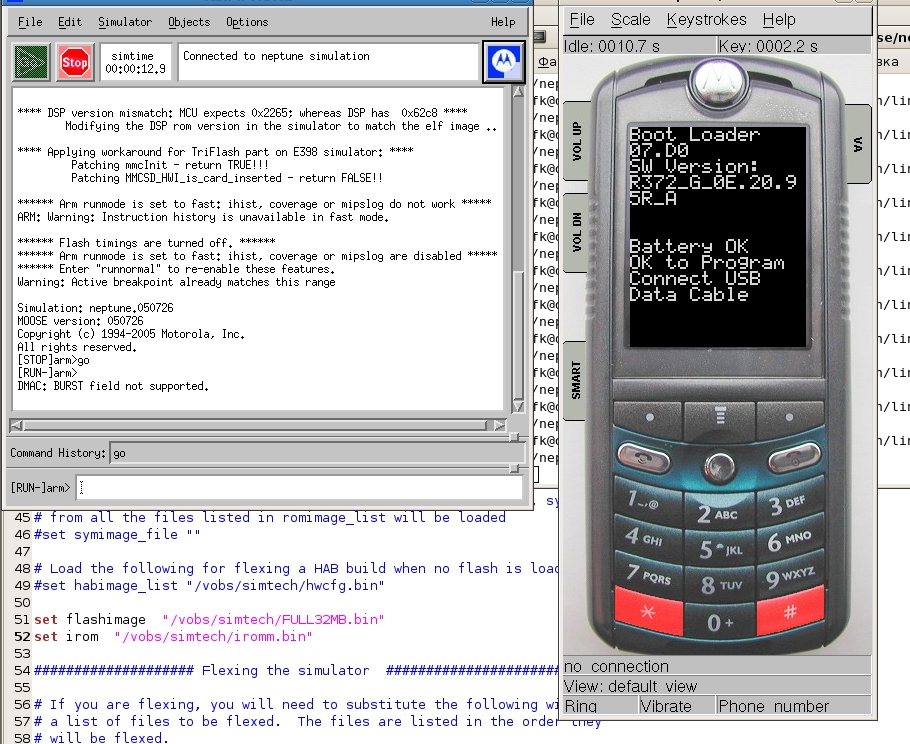Click the Command History field

[316, 453]
